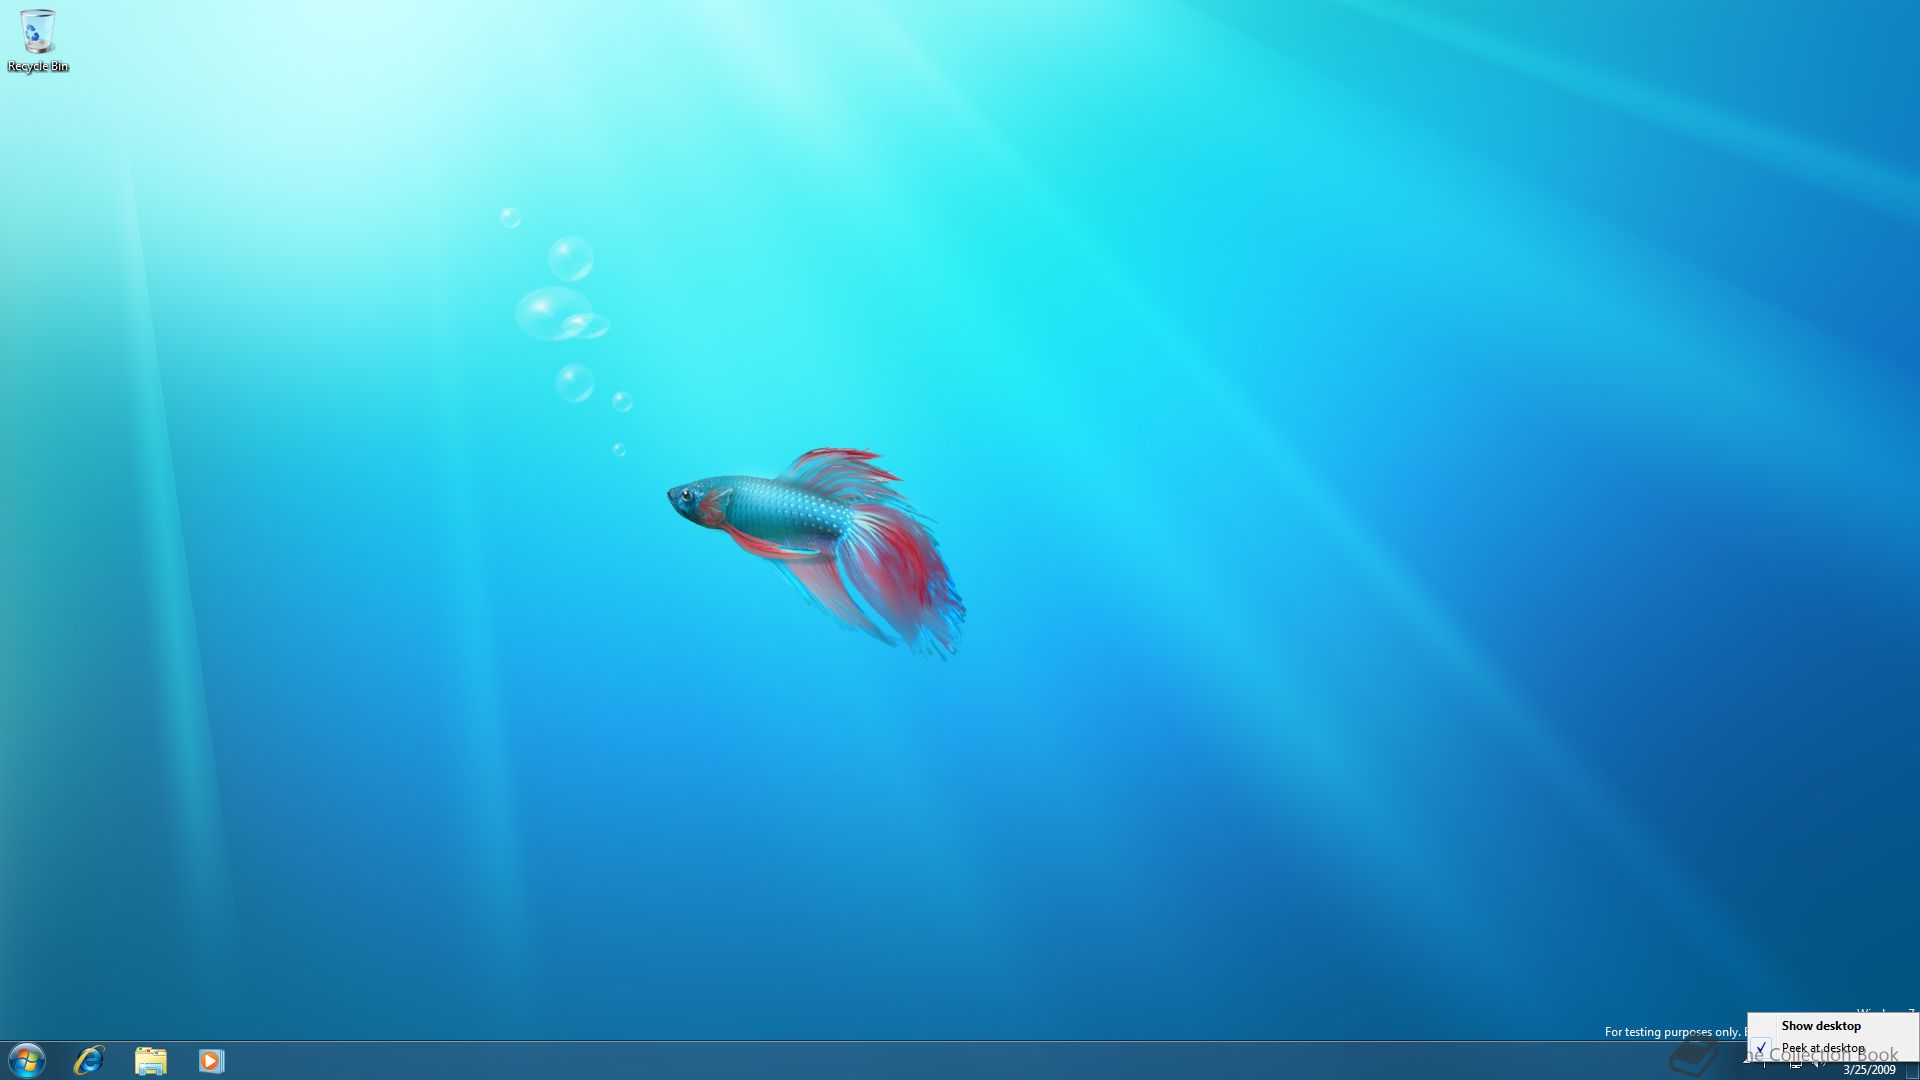Select the Recycle Bin desktop icon
The image size is (1920, 1080).
coord(38,41)
